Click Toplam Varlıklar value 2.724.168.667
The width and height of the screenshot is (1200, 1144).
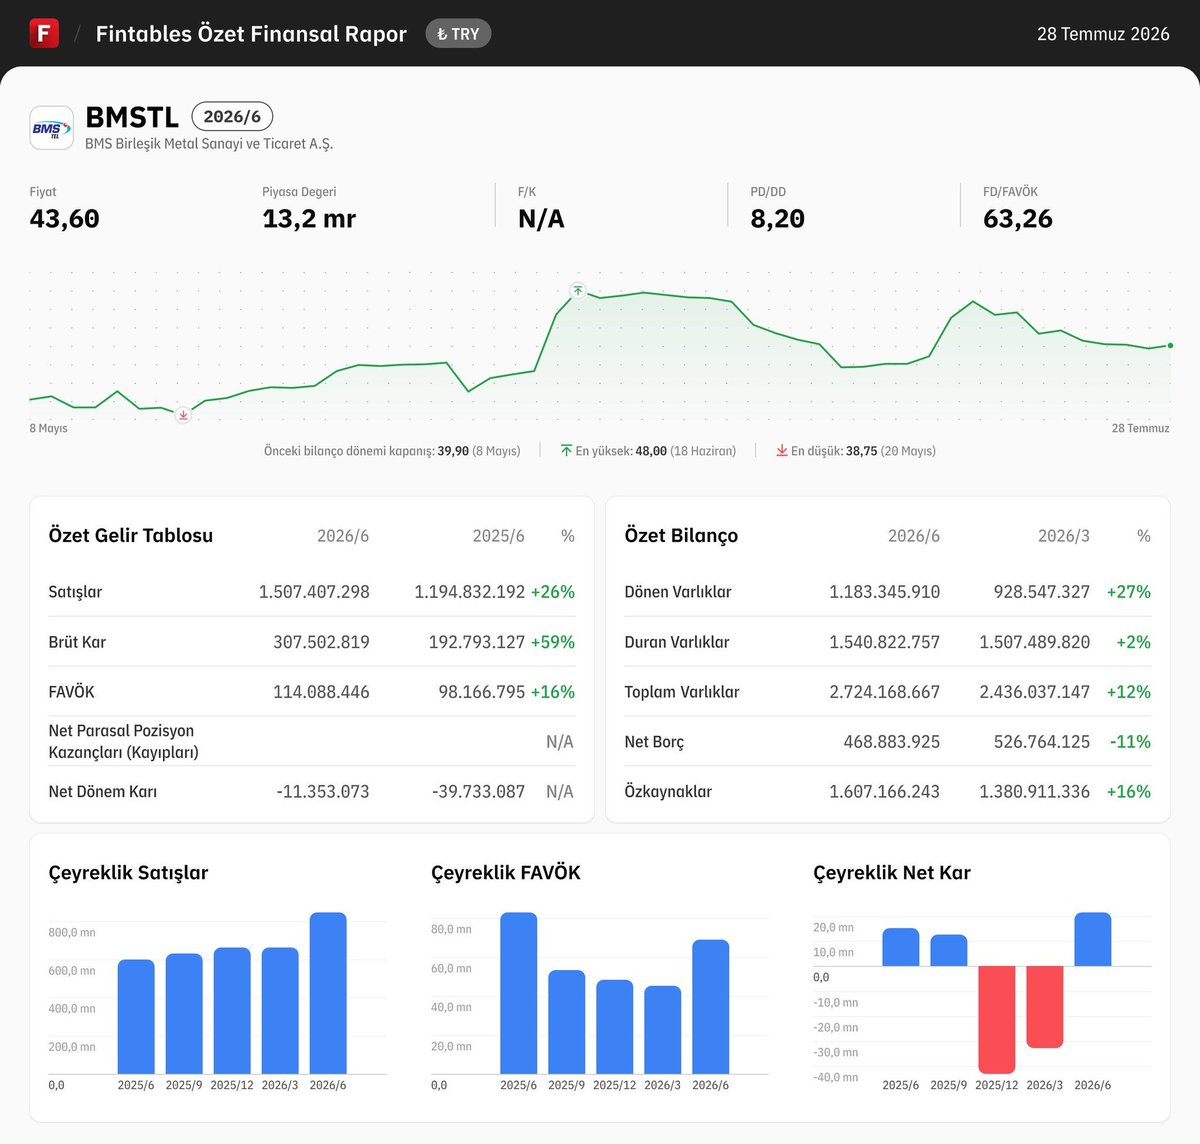point(885,692)
